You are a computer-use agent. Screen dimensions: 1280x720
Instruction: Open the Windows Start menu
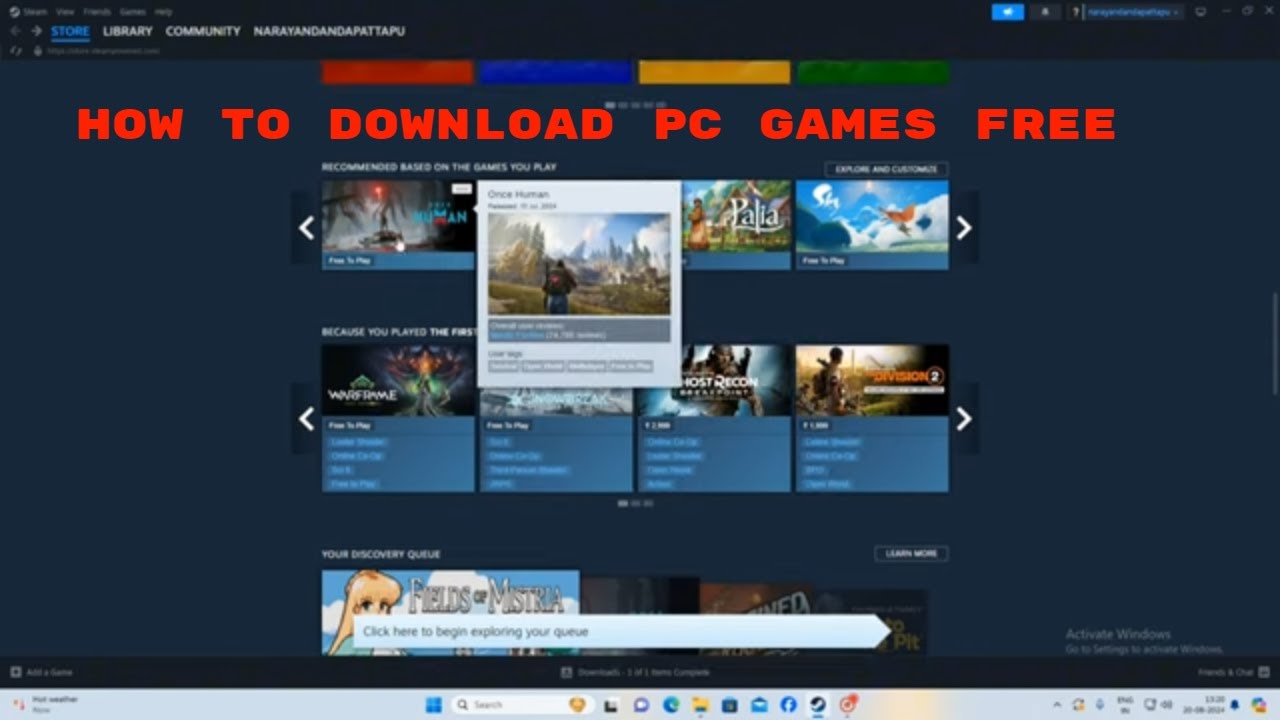click(x=433, y=705)
